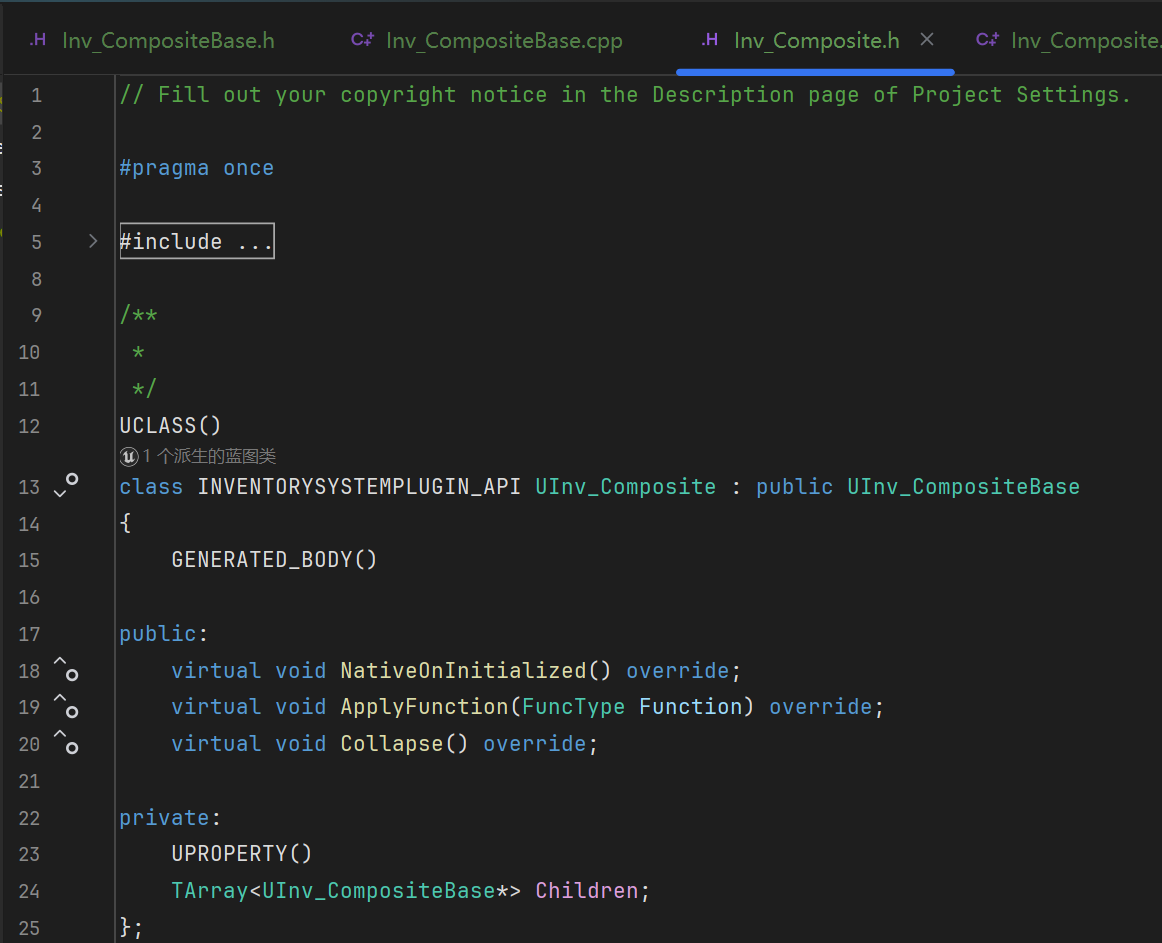1162x943 pixels.
Task: Click the copyright notice comment
Action: coord(625,95)
